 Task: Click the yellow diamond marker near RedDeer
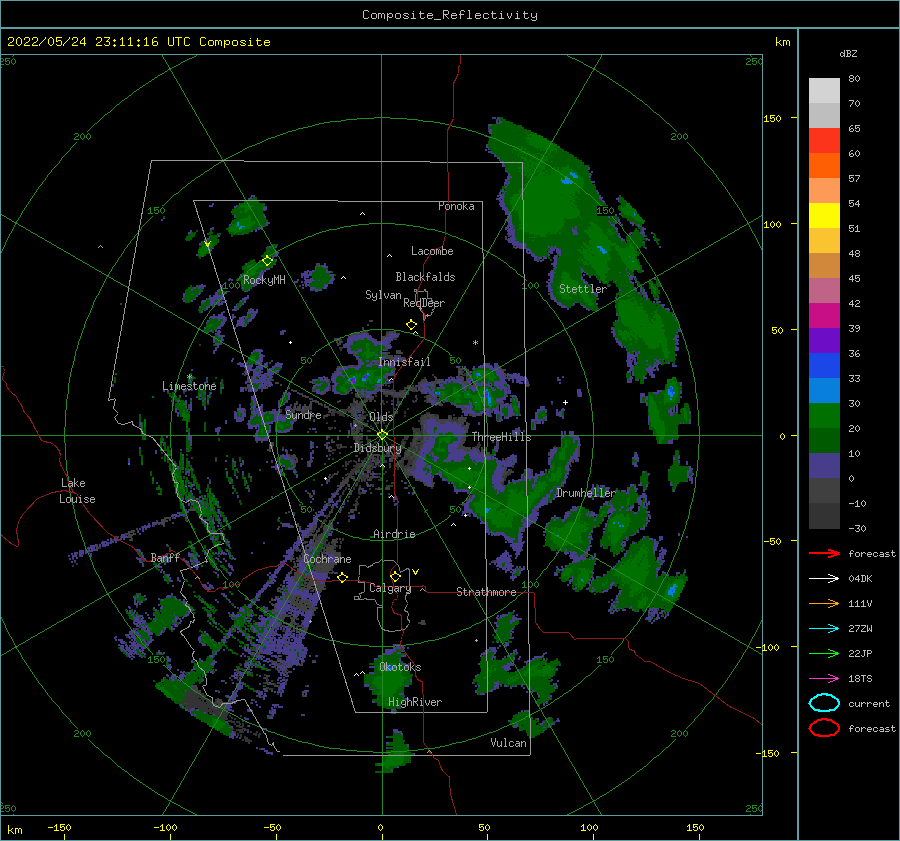tap(412, 325)
